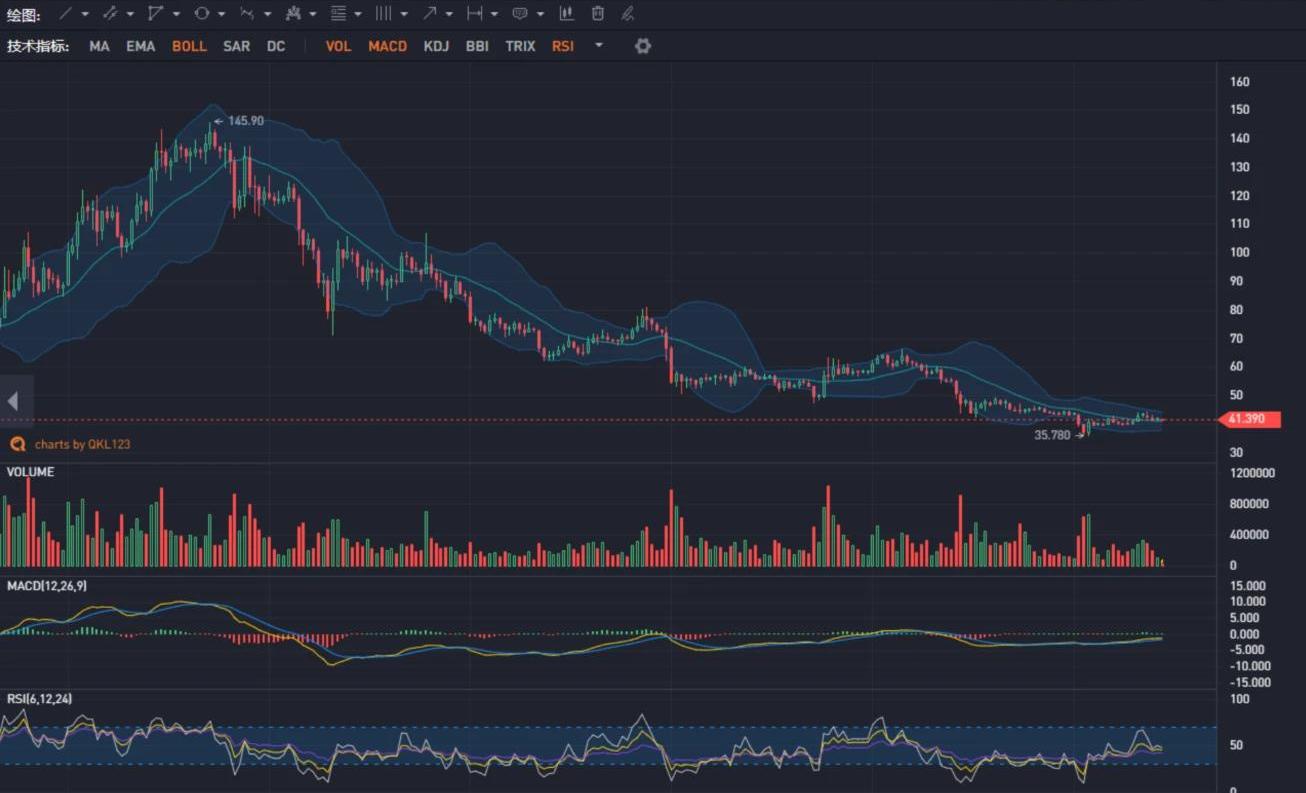Click the comment annotation bubble tool

[520, 14]
